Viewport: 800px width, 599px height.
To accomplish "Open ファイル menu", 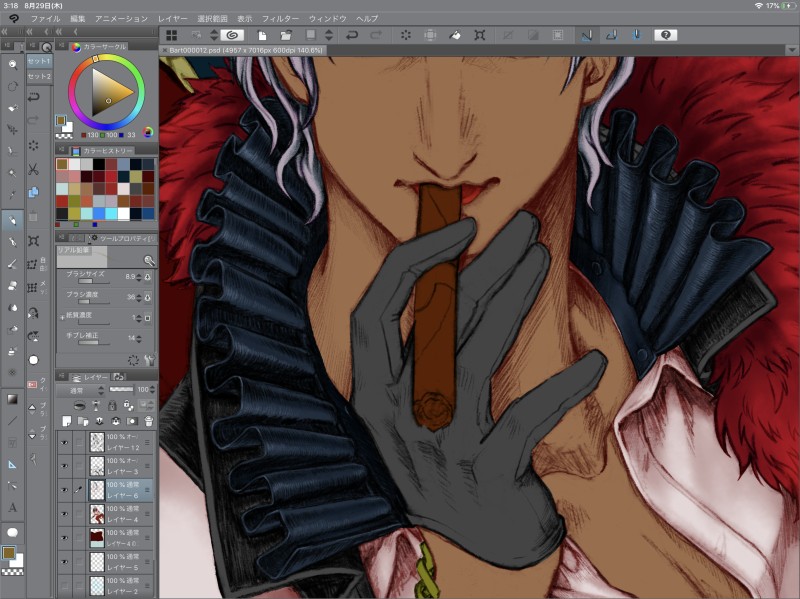I will (x=45, y=19).
